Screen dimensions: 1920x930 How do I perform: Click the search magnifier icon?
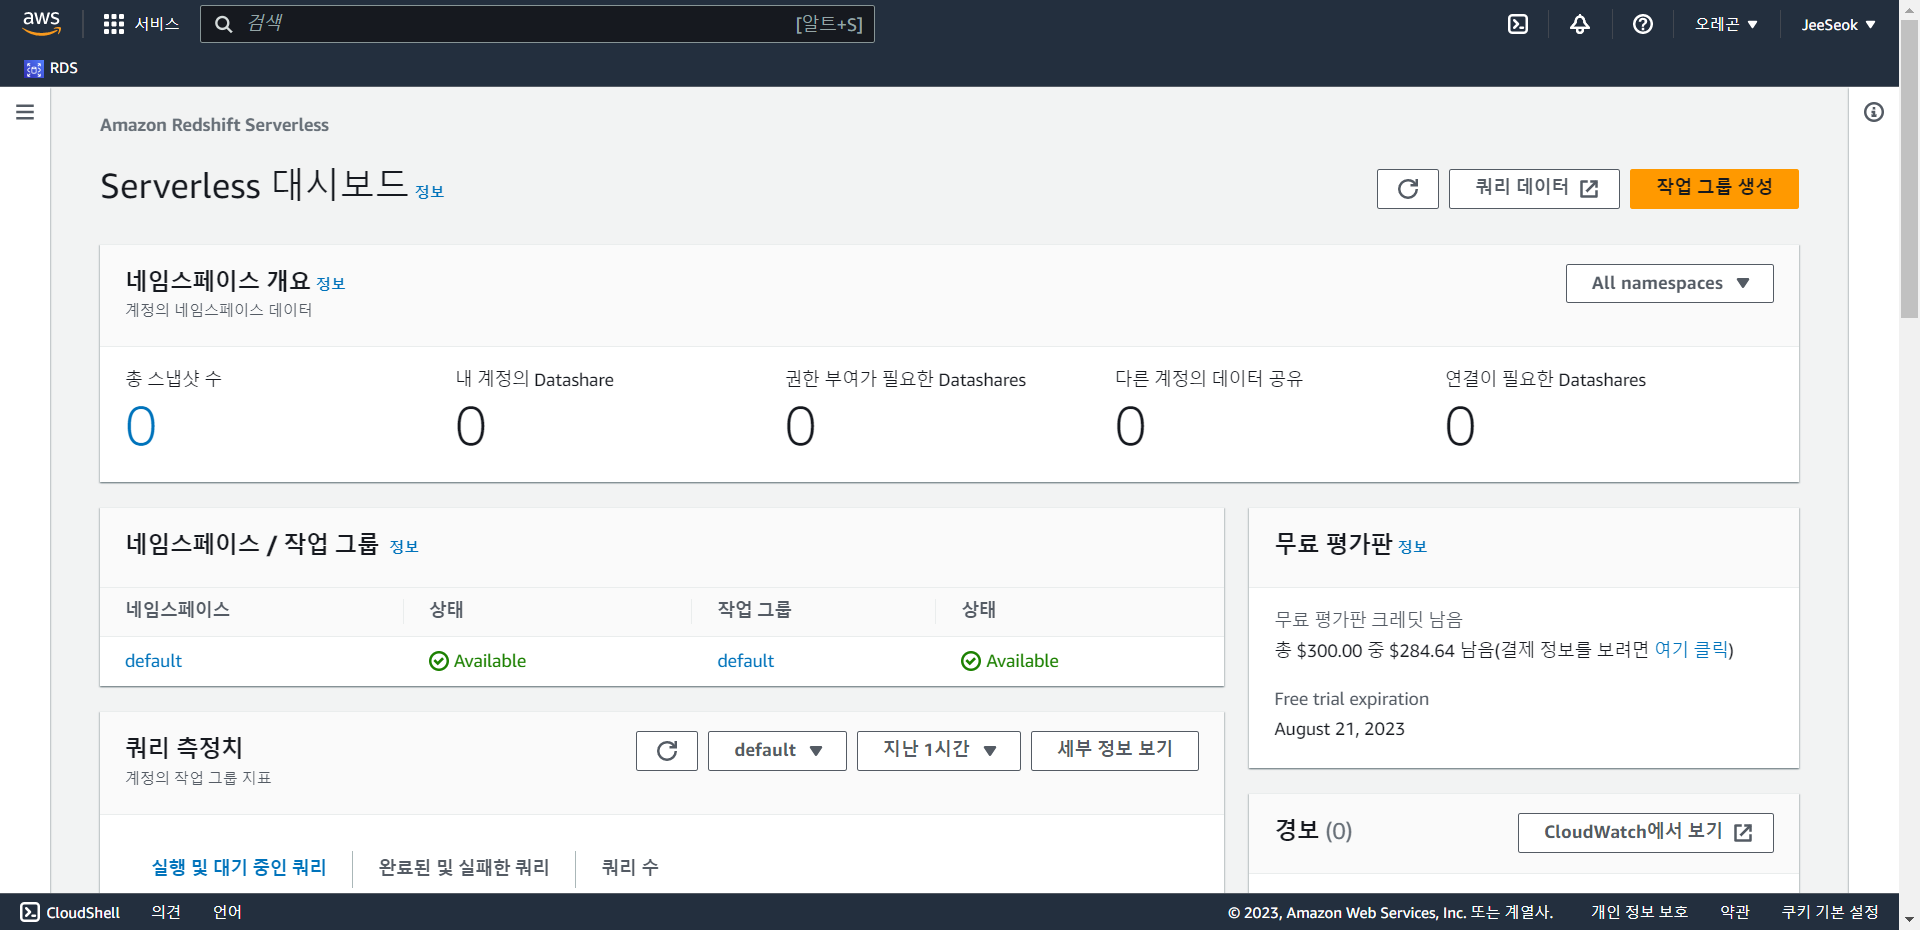coord(224,24)
